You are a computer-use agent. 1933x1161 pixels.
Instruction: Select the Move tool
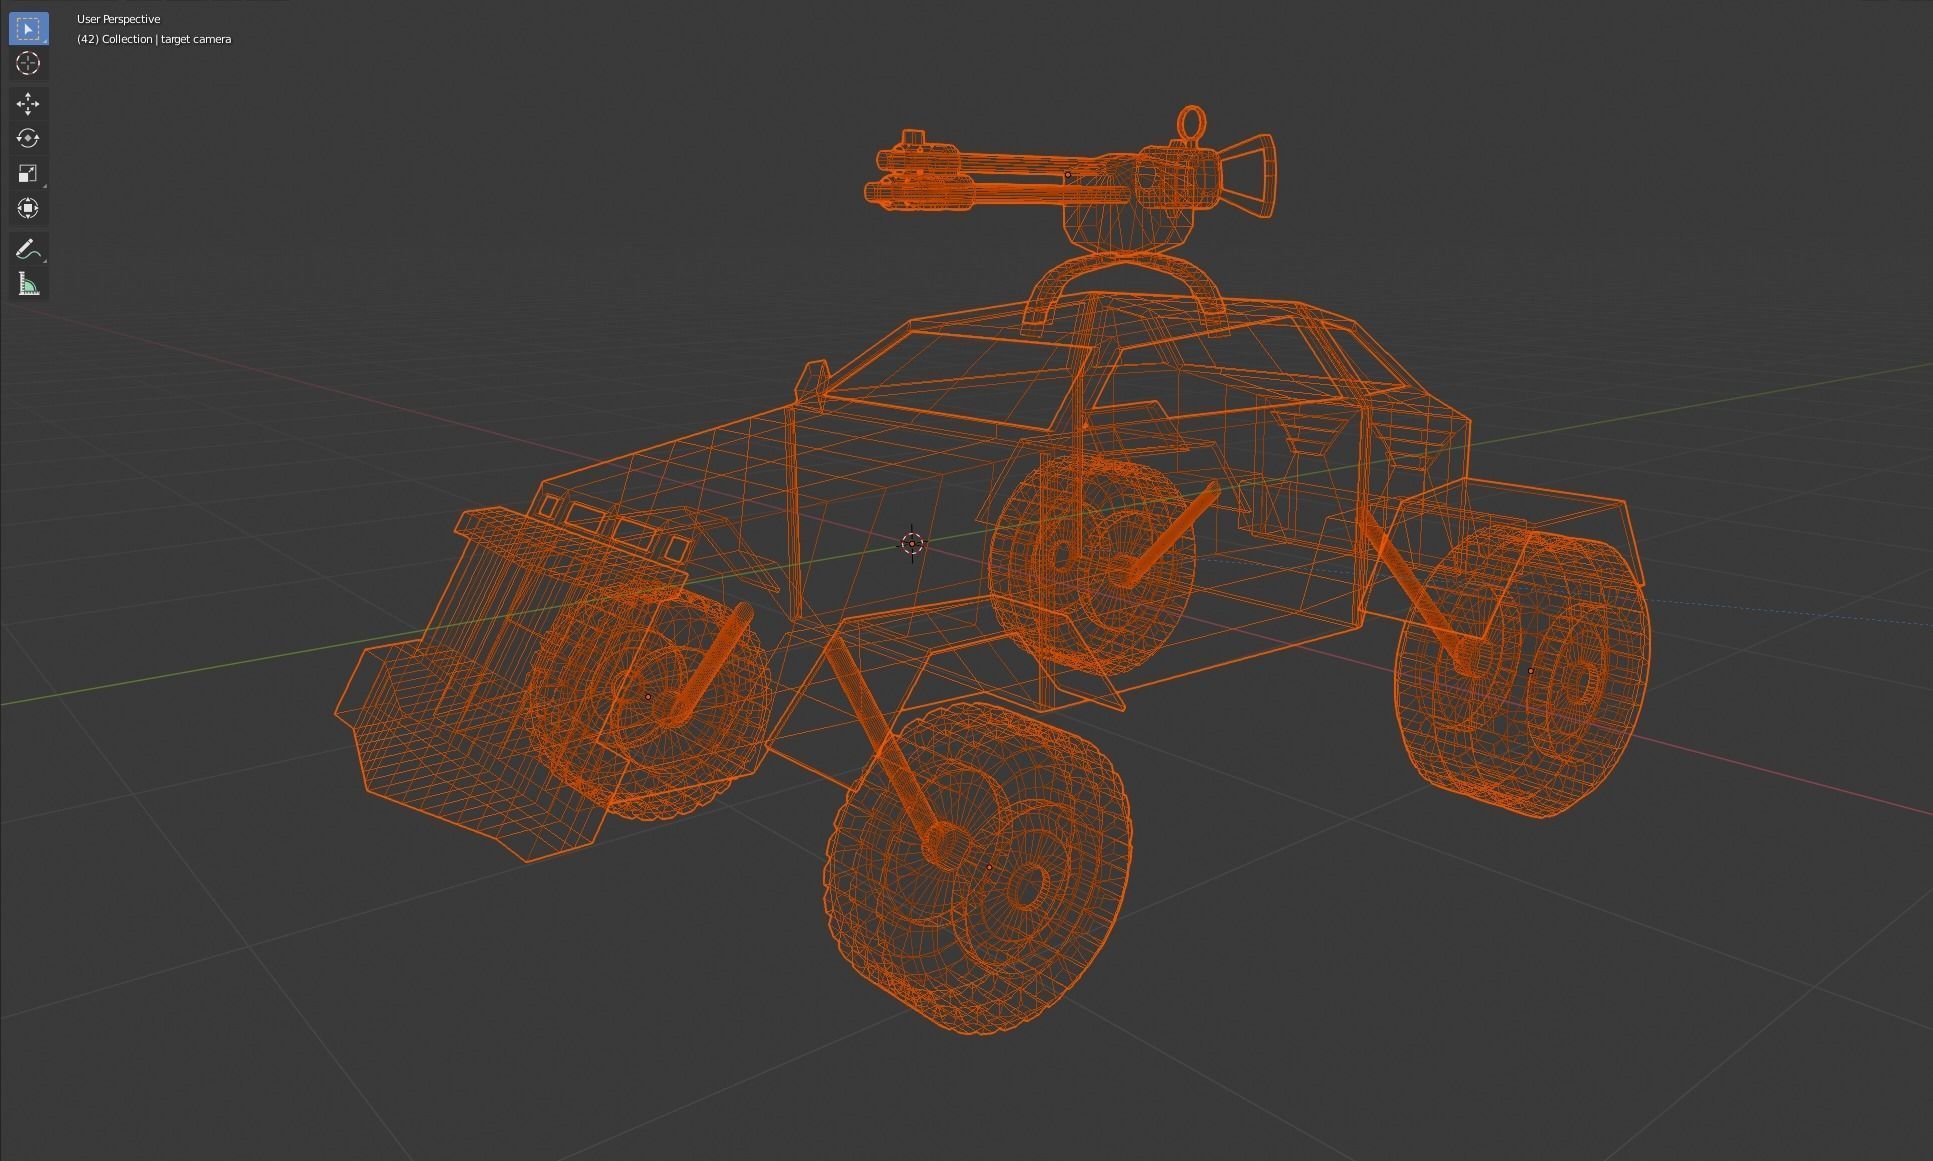point(28,103)
